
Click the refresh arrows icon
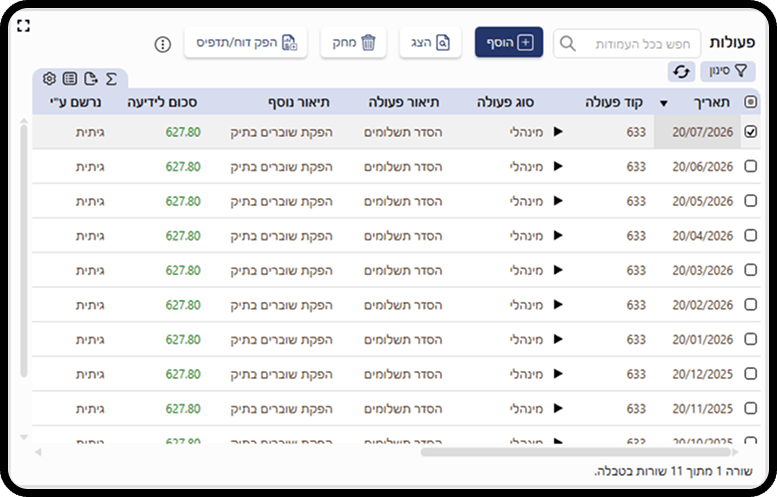pos(681,72)
